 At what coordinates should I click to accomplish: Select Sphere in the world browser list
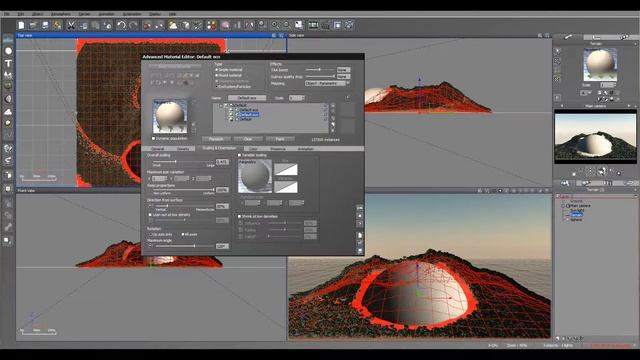click(576, 220)
